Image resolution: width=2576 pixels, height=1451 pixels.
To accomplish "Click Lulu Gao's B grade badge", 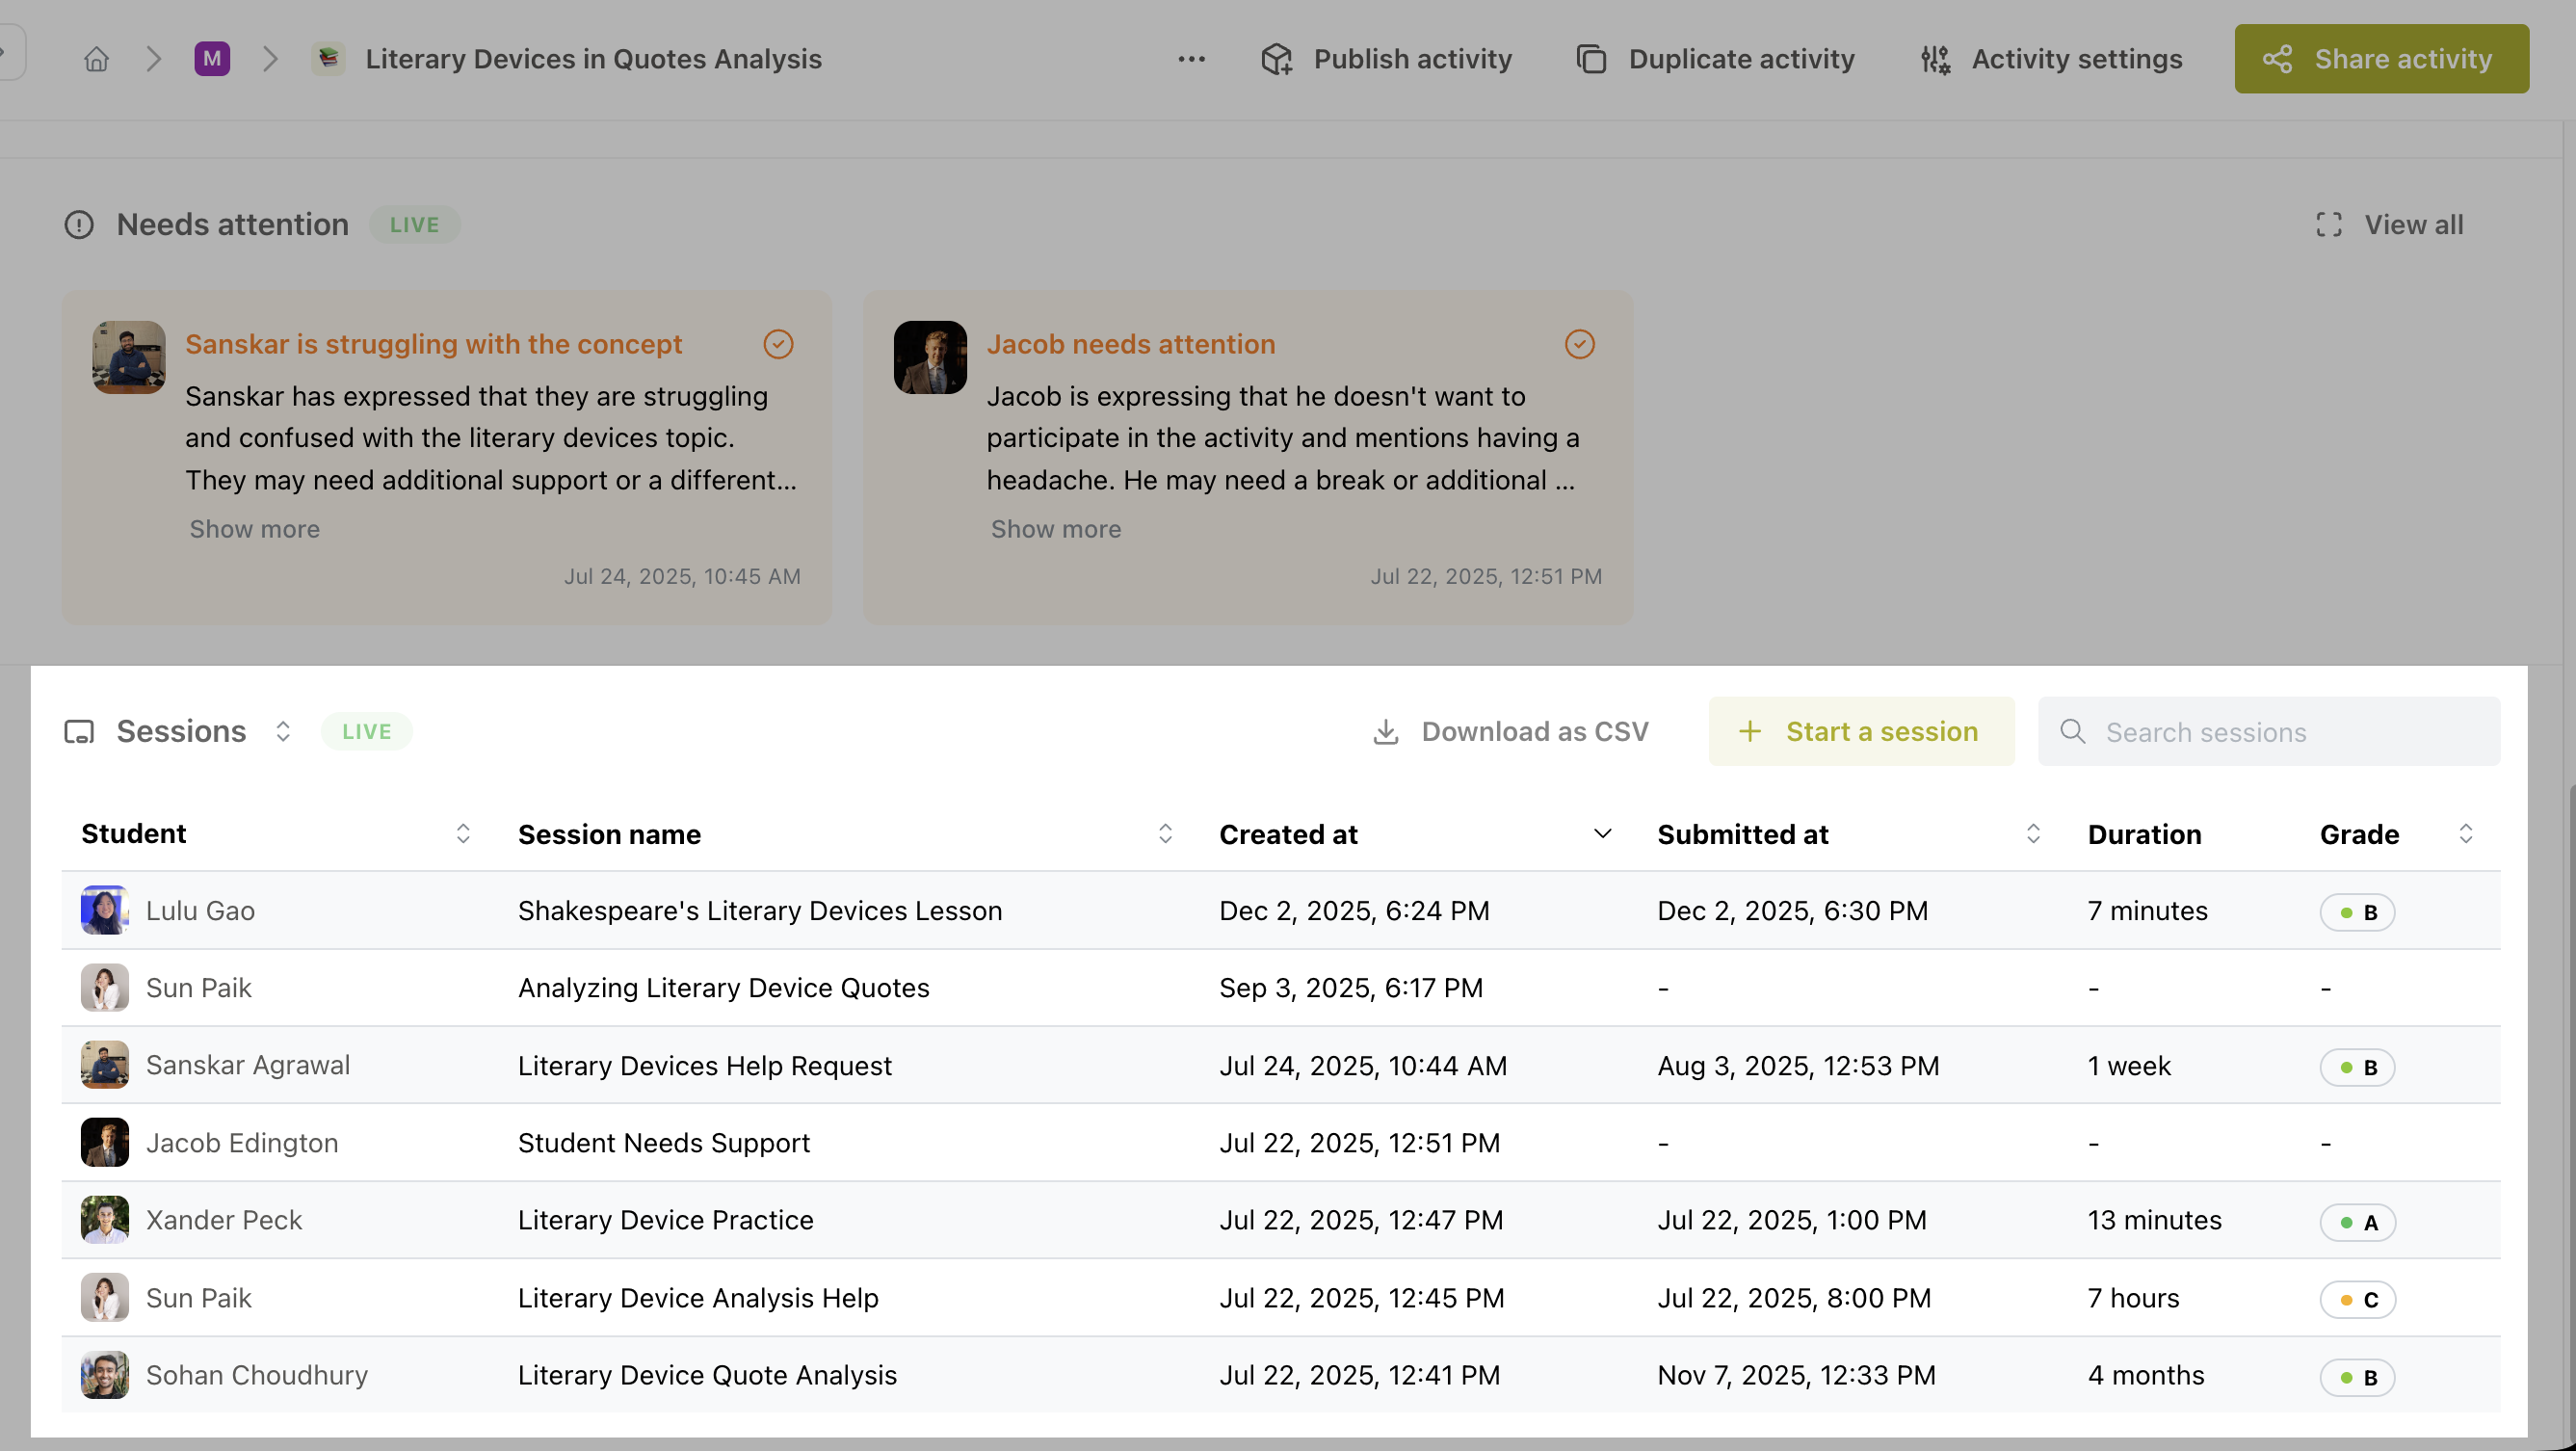I will tap(2357, 912).
